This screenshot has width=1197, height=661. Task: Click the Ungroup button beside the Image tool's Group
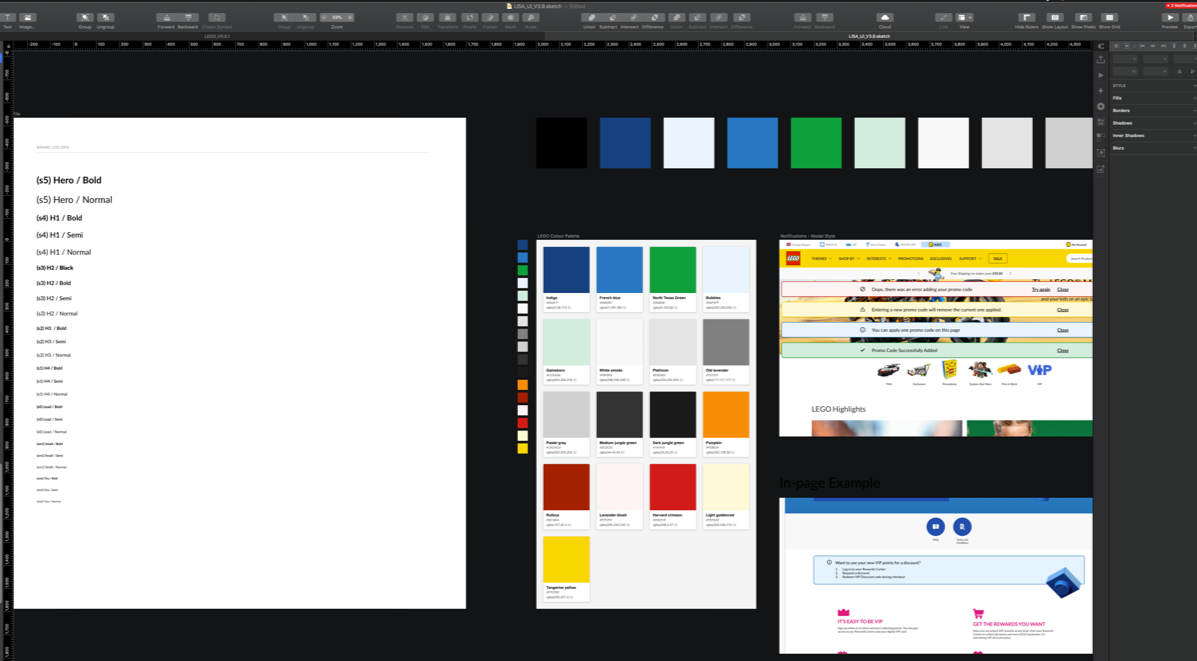click(x=105, y=18)
